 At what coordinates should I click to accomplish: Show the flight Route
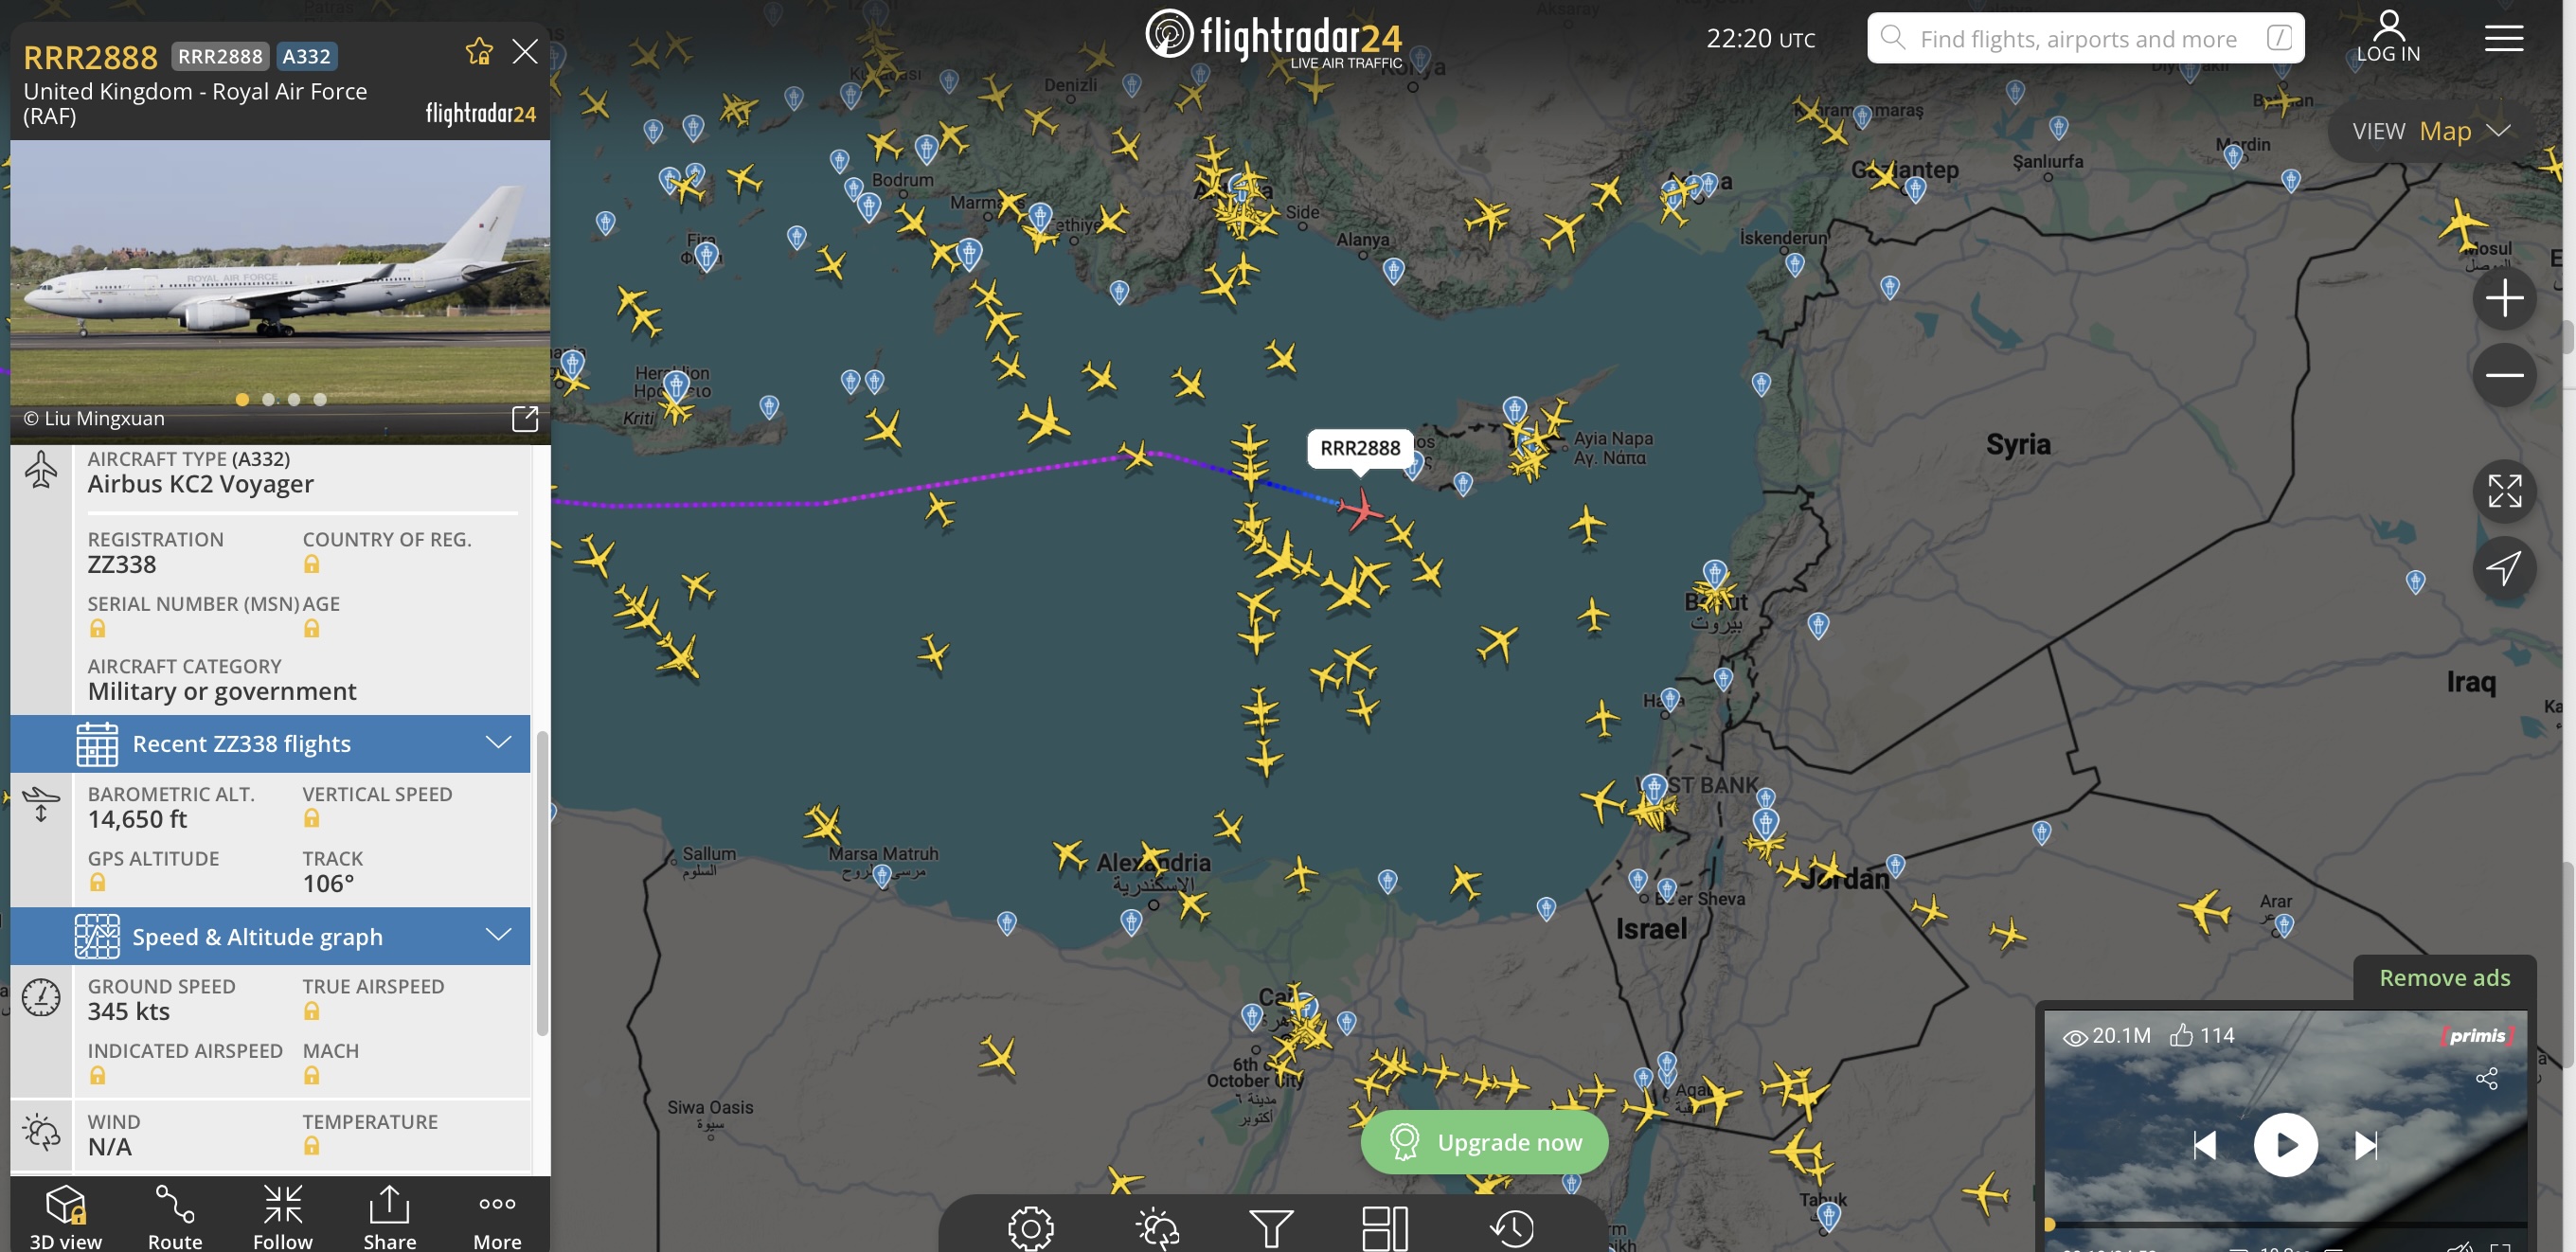pyautogui.click(x=175, y=1215)
